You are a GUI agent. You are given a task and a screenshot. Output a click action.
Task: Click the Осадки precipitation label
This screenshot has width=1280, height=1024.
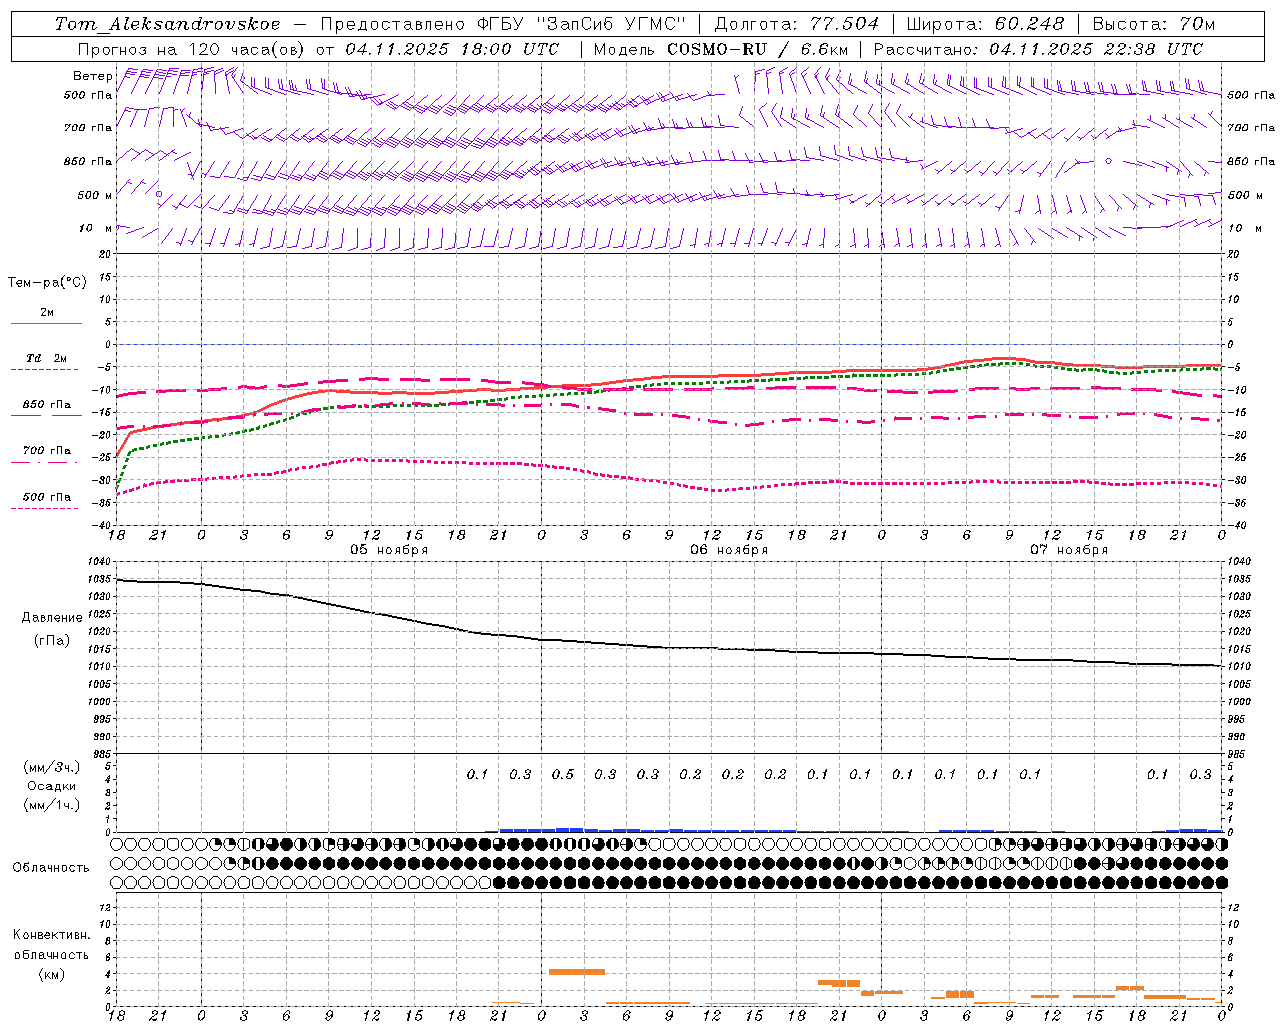[x=52, y=786]
